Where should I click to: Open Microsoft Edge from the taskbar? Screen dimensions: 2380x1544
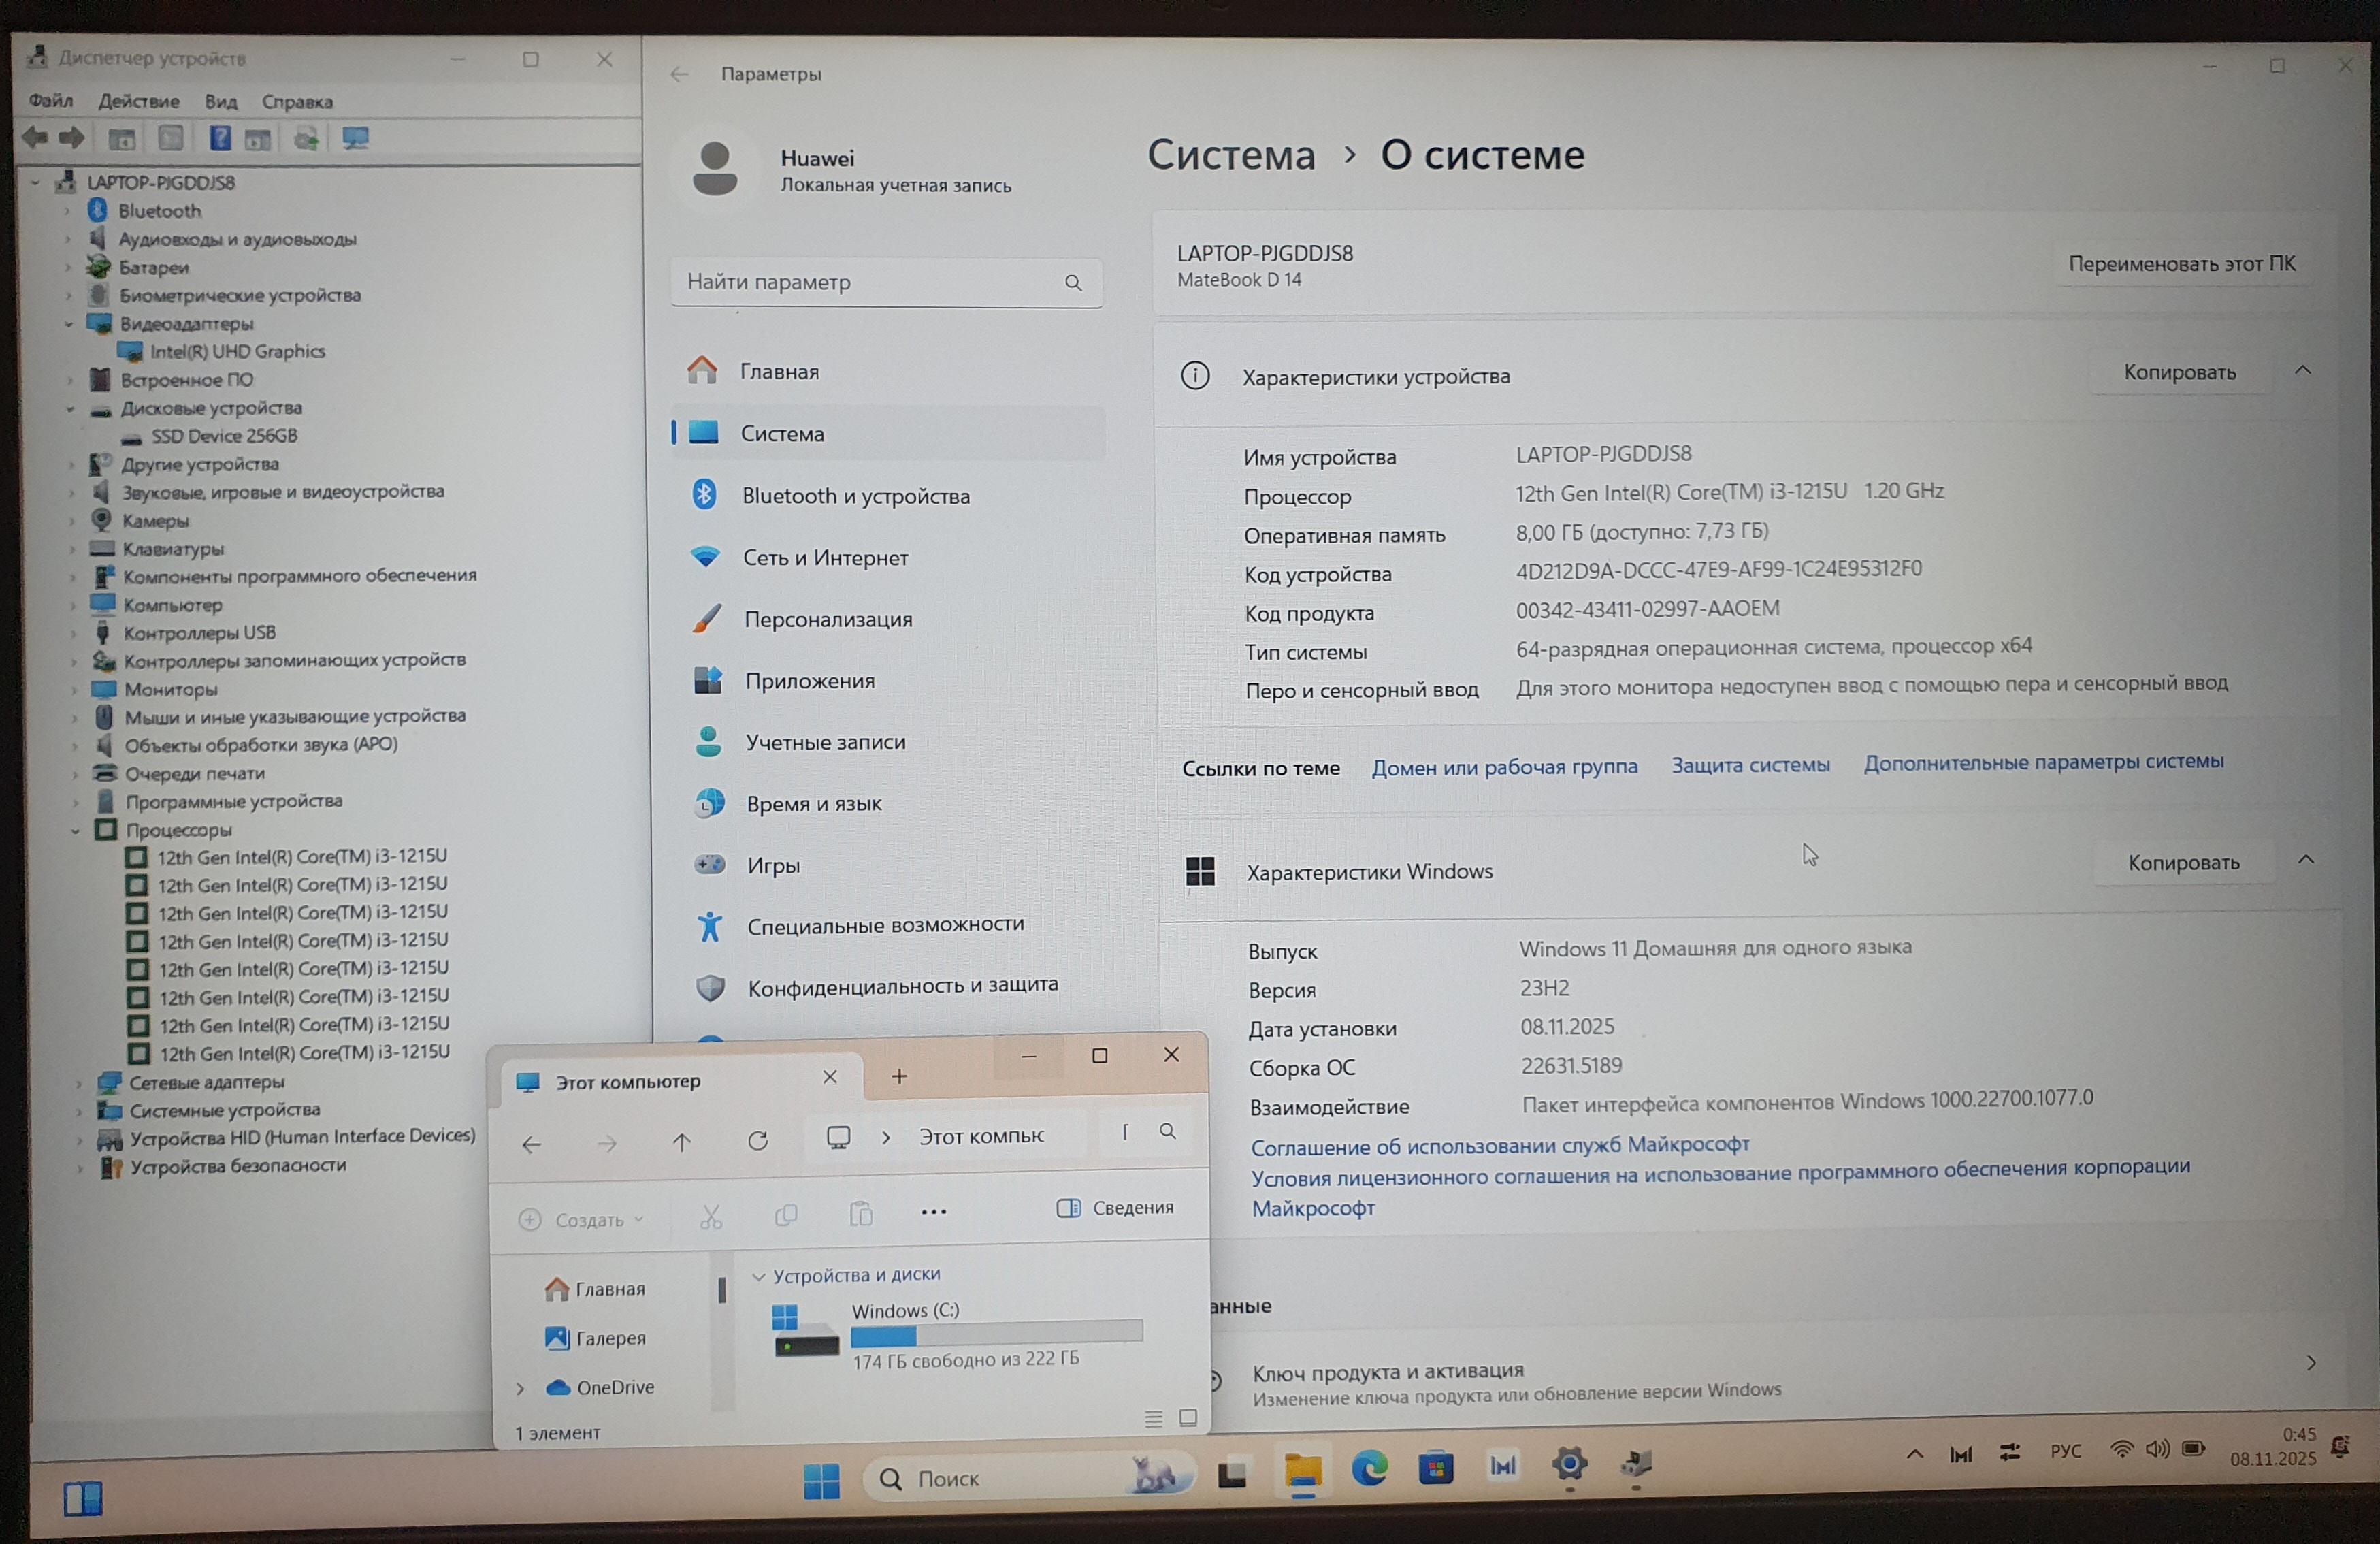coord(1369,1468)
